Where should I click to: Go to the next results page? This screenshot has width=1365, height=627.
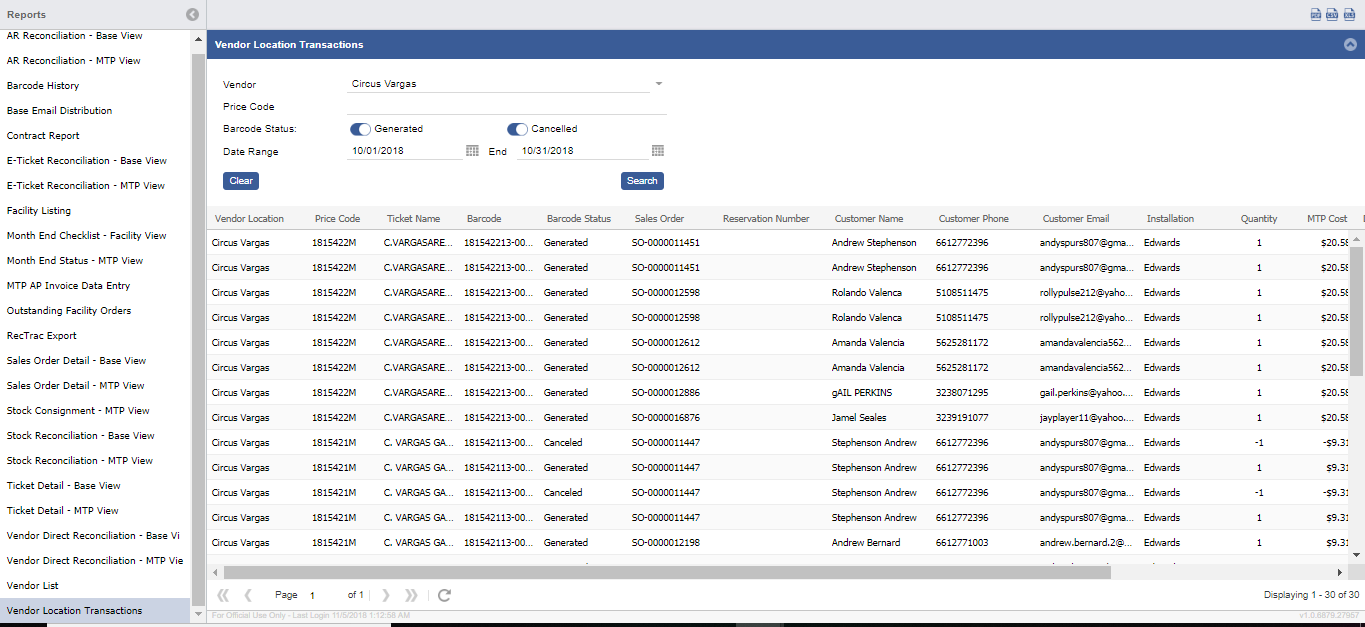[x=386, y=595]
